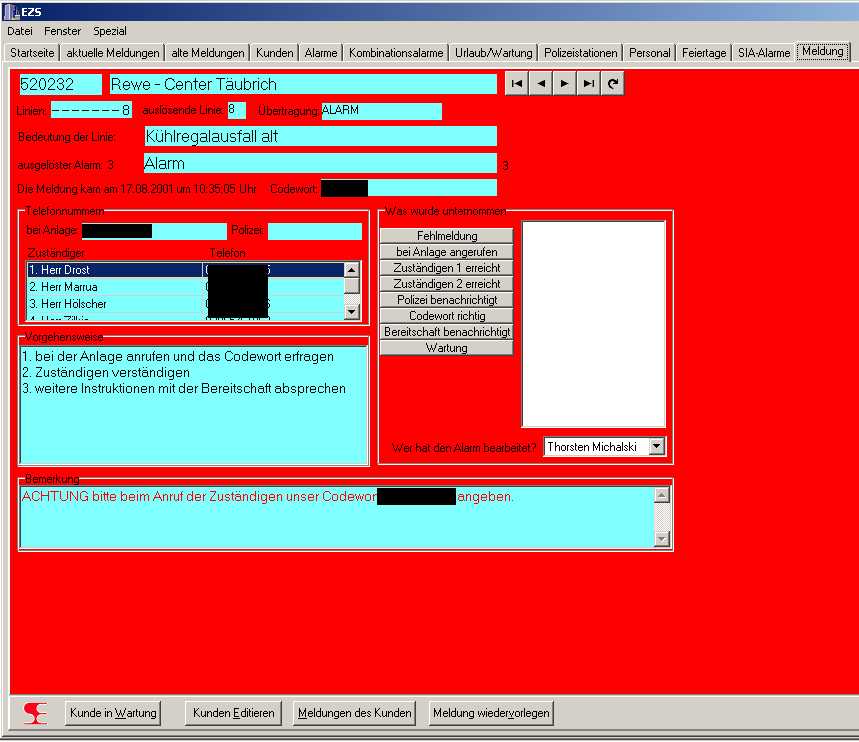This screenshot has height=742, width=859.
Task: Open the Datei menu
Action: tap(20, 31)
